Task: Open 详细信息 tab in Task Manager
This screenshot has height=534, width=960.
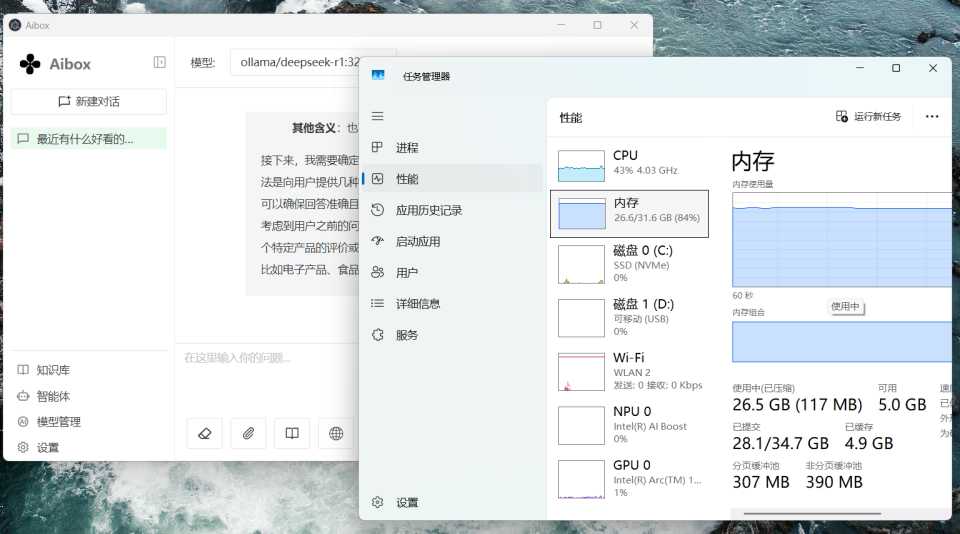Action: (x=452, y=304)
